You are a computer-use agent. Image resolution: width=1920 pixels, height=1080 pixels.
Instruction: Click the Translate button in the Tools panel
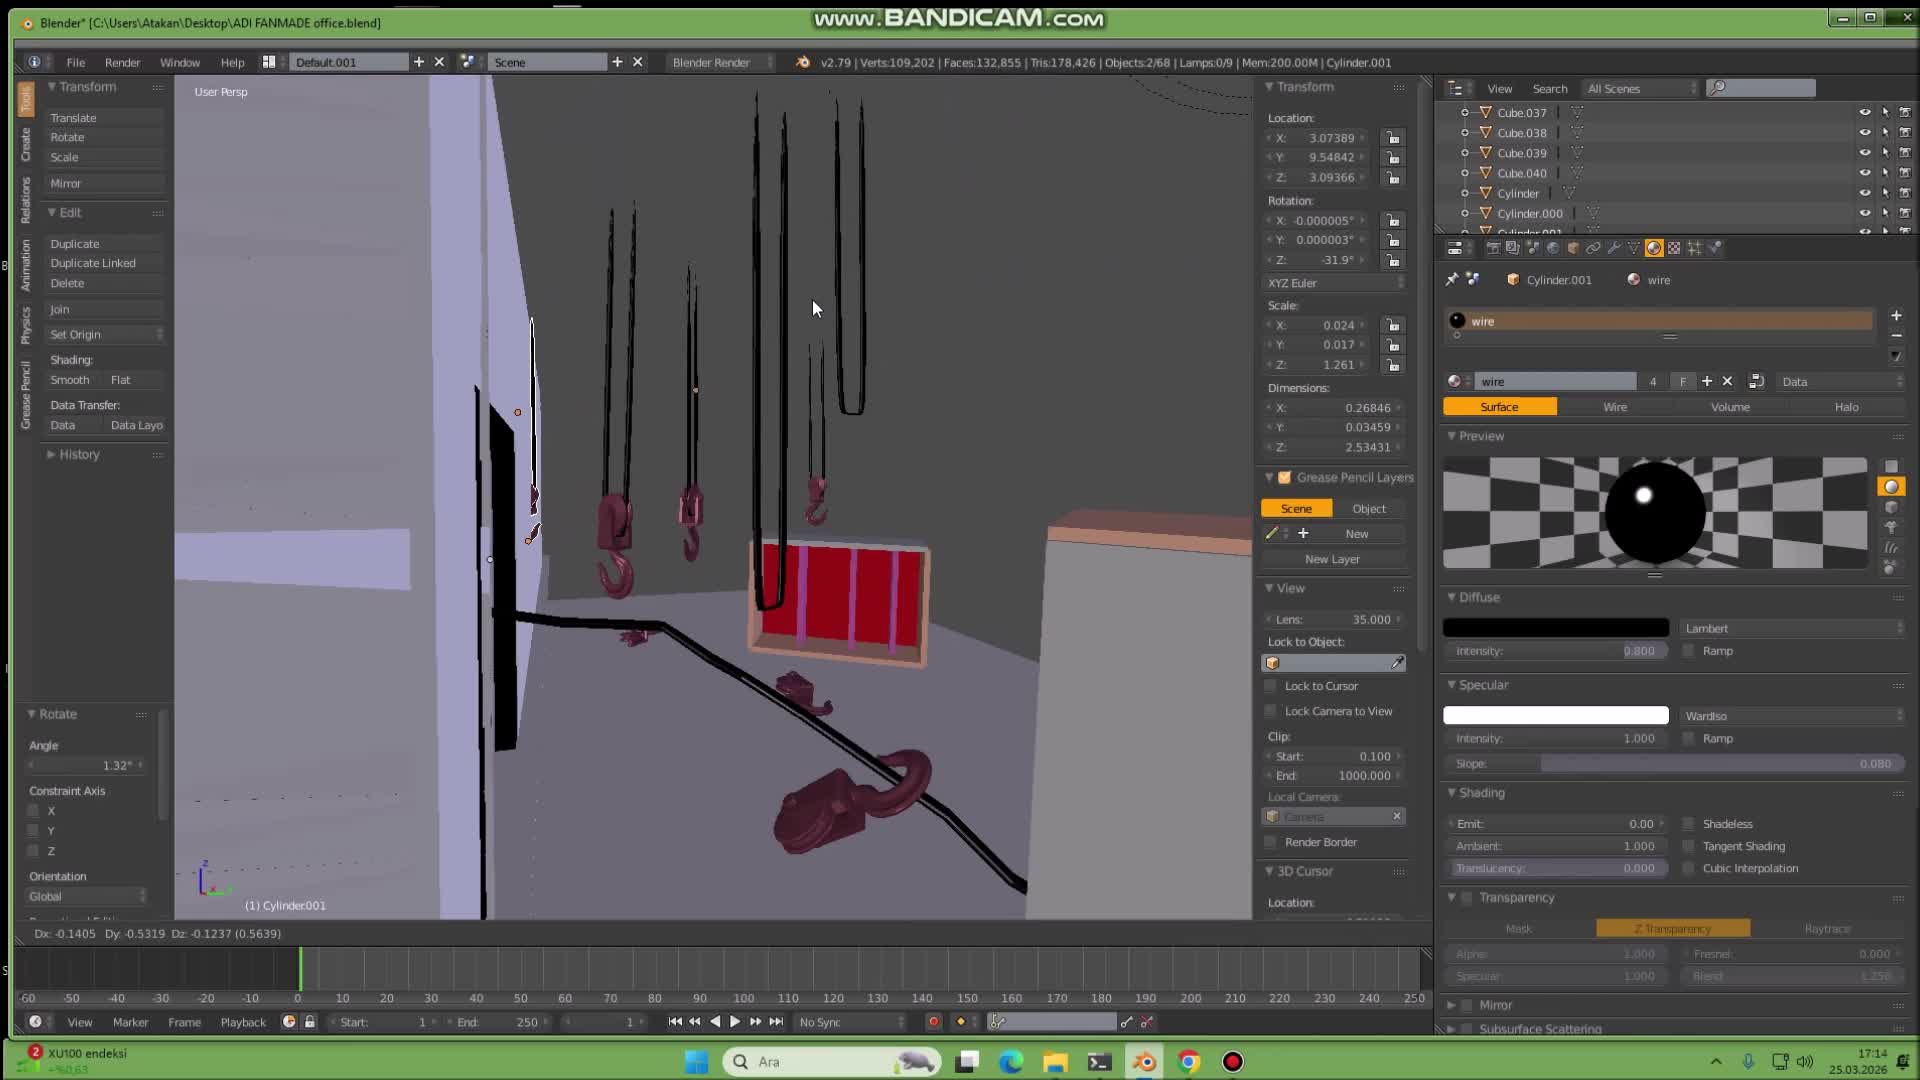[103, 117]
